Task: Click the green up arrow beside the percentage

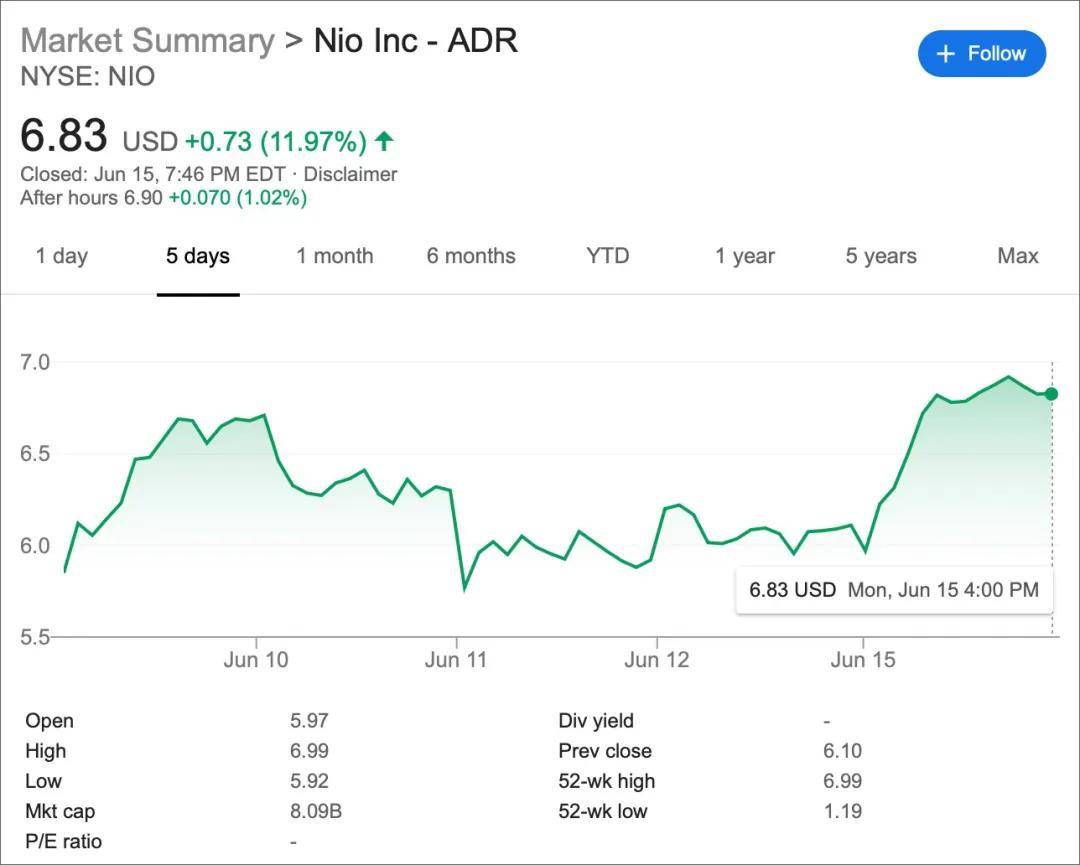Action: [384, 141]
